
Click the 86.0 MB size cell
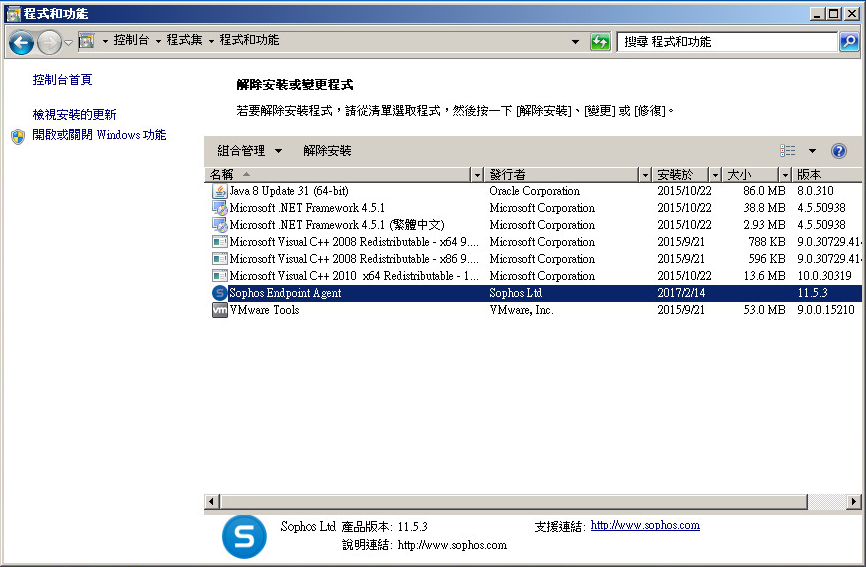[x=764, y=191]
